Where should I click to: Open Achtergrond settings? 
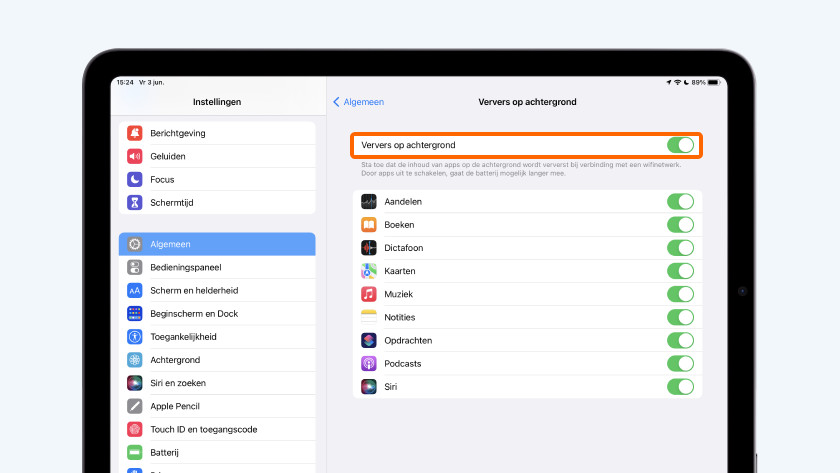[217, 359]
